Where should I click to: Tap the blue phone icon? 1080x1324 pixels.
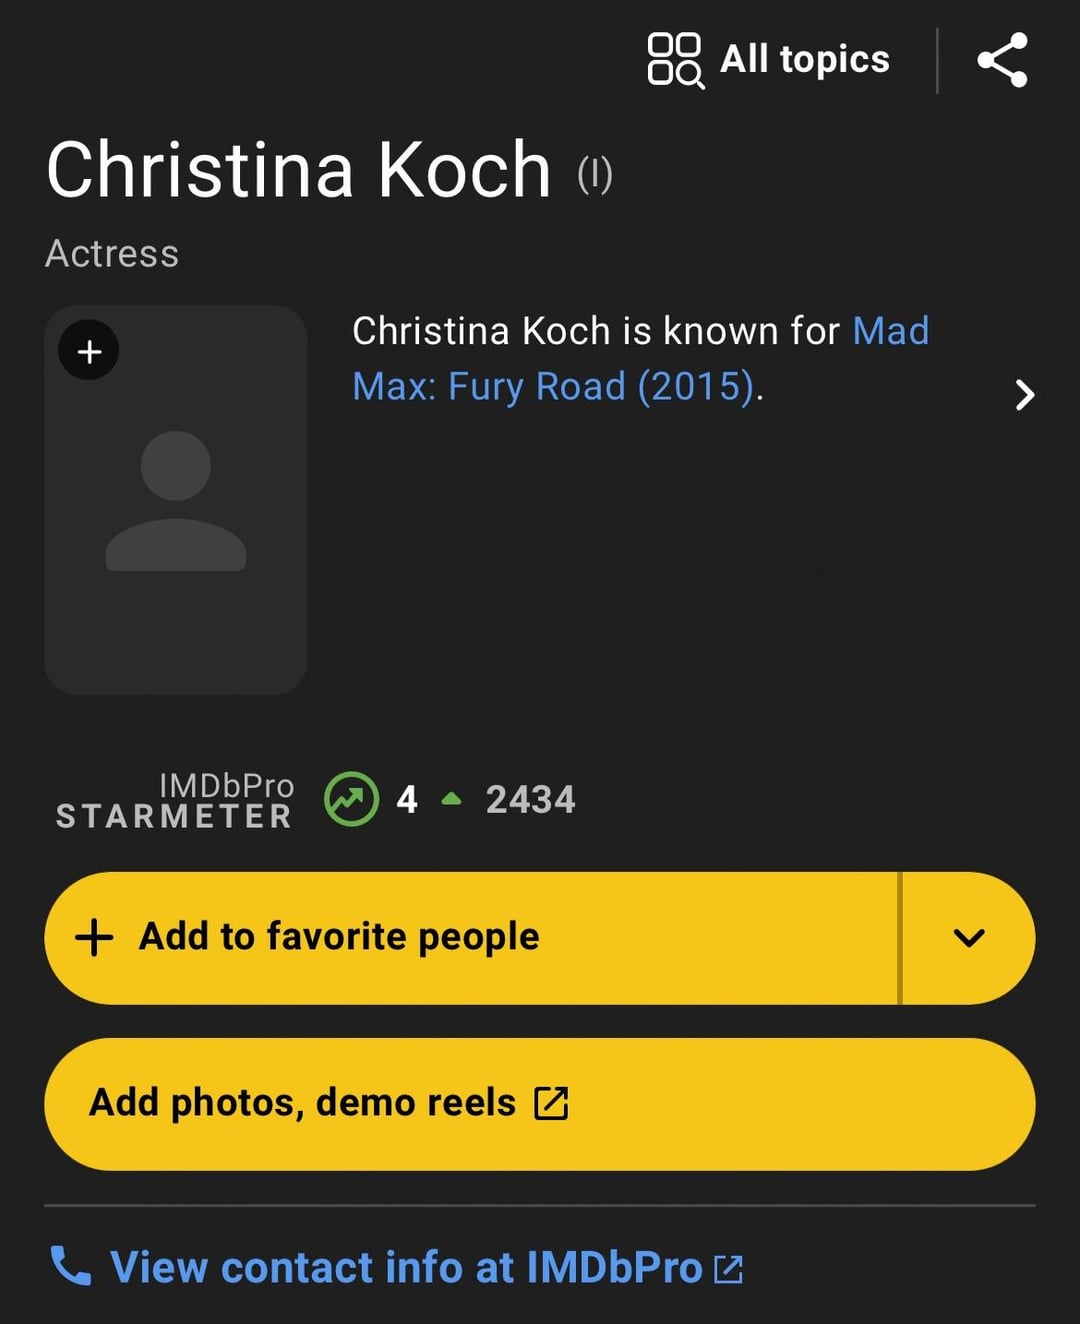71,1266
